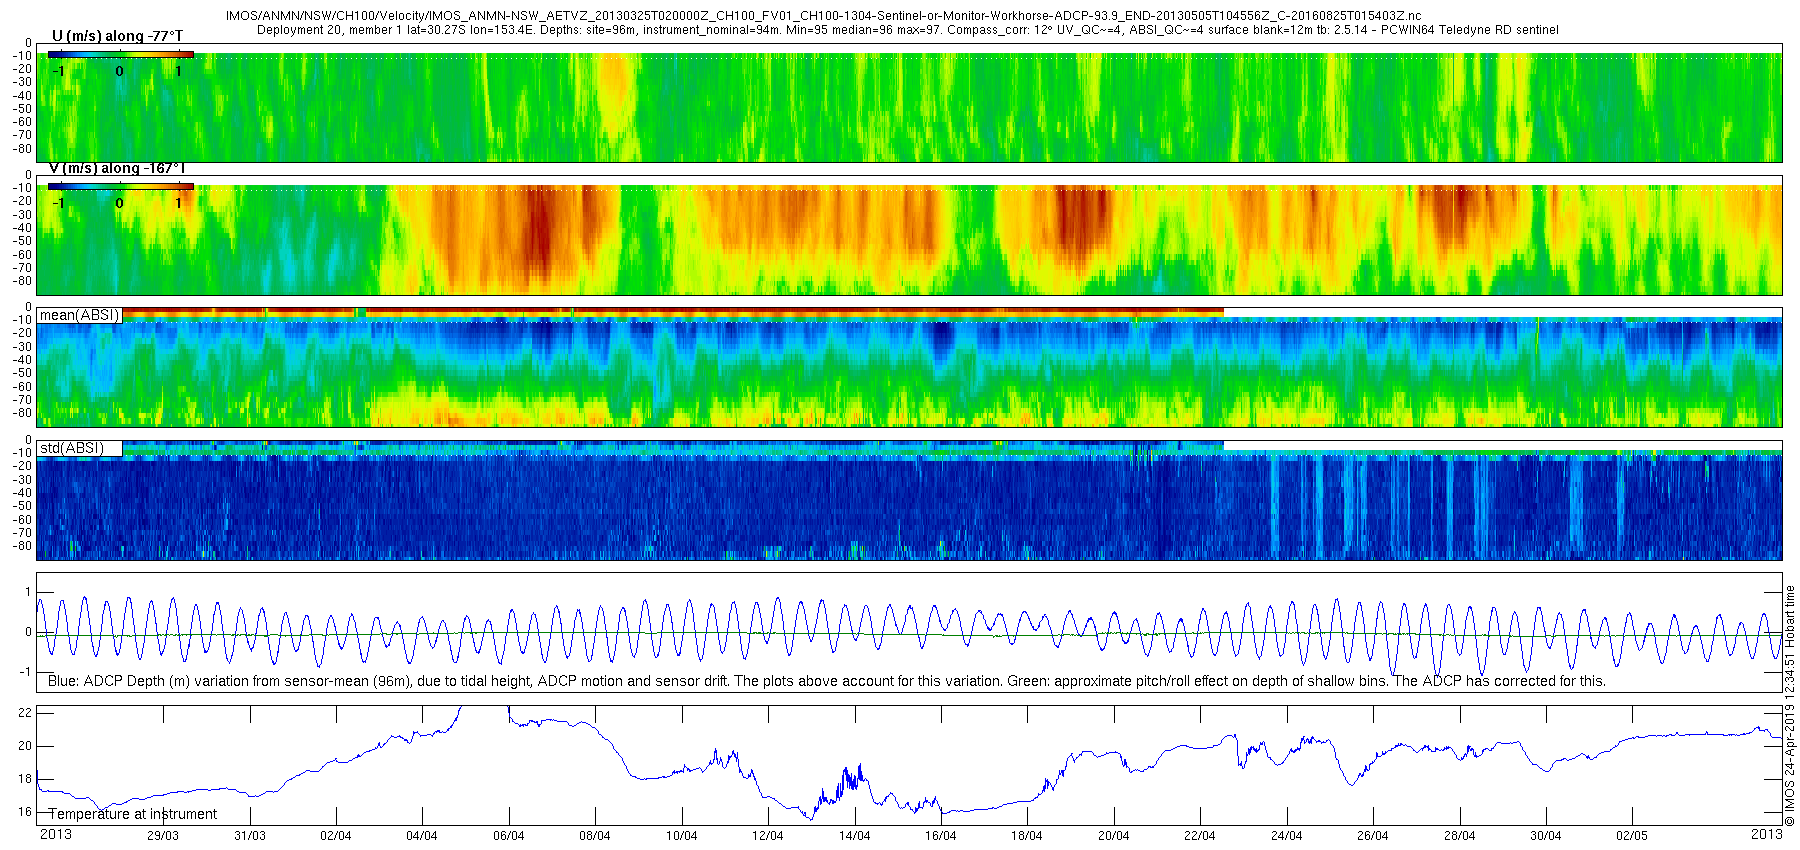This screenshot has width=1800, height=850.
Task: Select the 22/04 date tick label
Action: [x=1200, y=836]
